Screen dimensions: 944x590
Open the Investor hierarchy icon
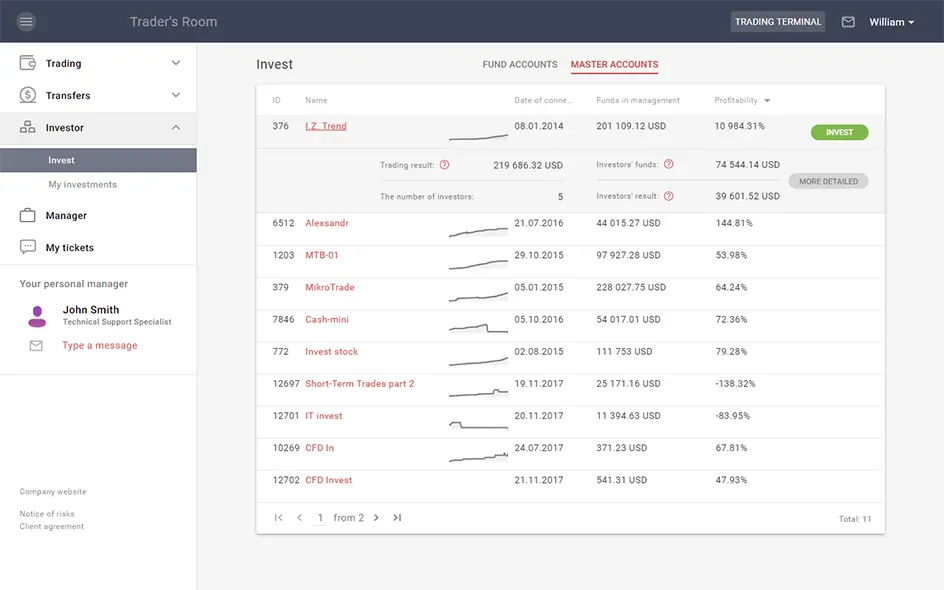coord(28,127)
